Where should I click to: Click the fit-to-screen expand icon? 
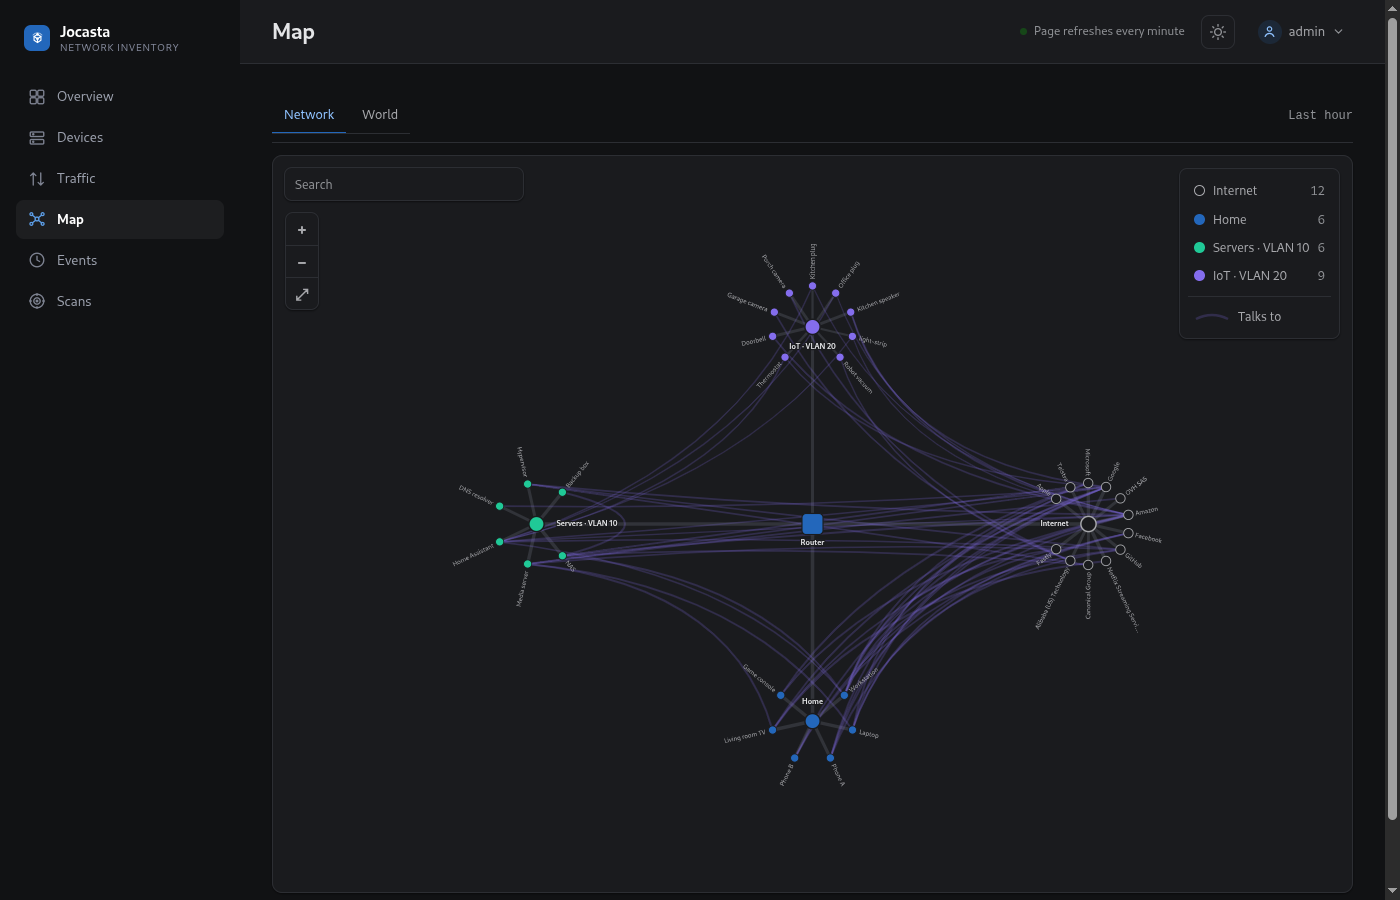click(302, 294)
